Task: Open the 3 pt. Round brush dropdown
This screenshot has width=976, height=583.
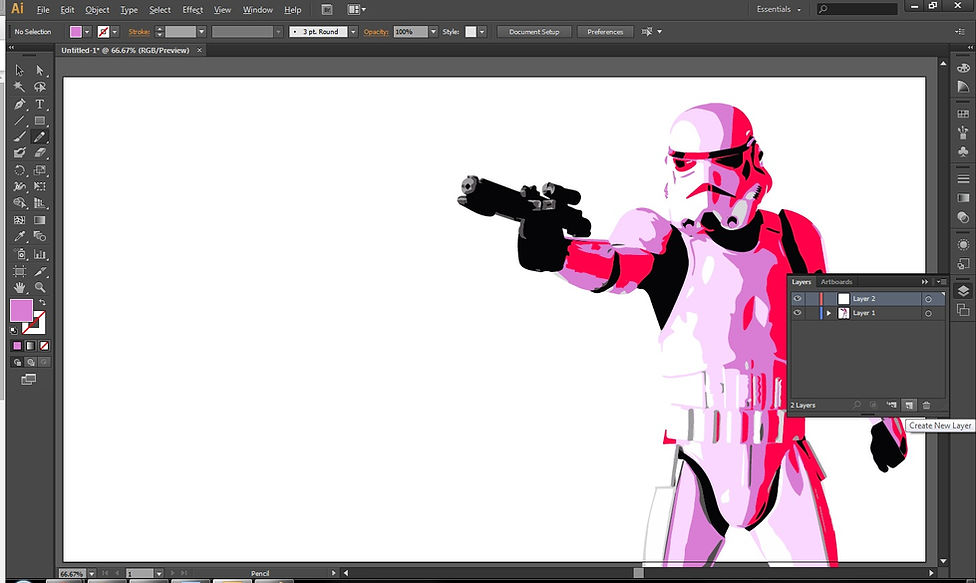Action: (353, 32)
